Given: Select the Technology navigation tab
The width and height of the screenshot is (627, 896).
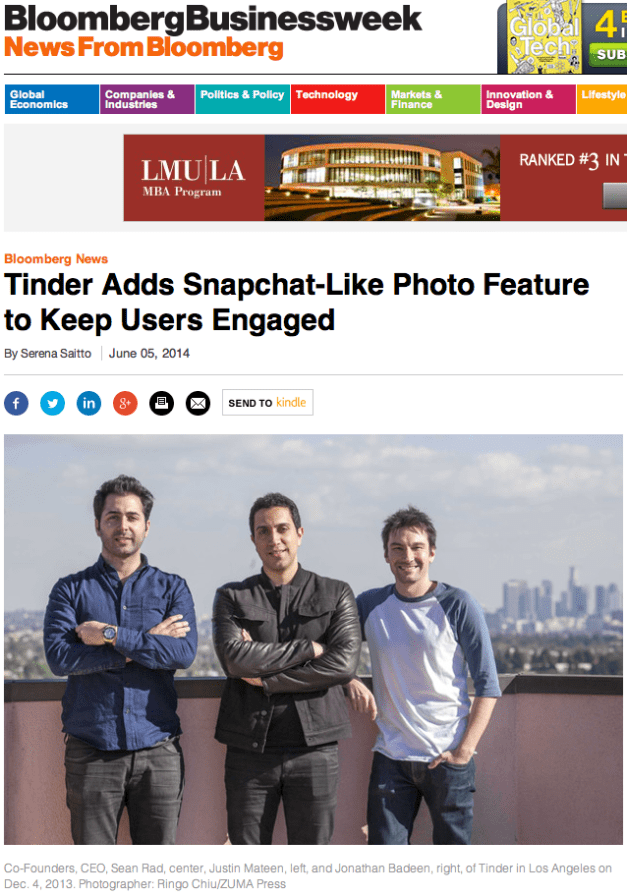Looking at the screenshot, I should (x=338, y=99).
